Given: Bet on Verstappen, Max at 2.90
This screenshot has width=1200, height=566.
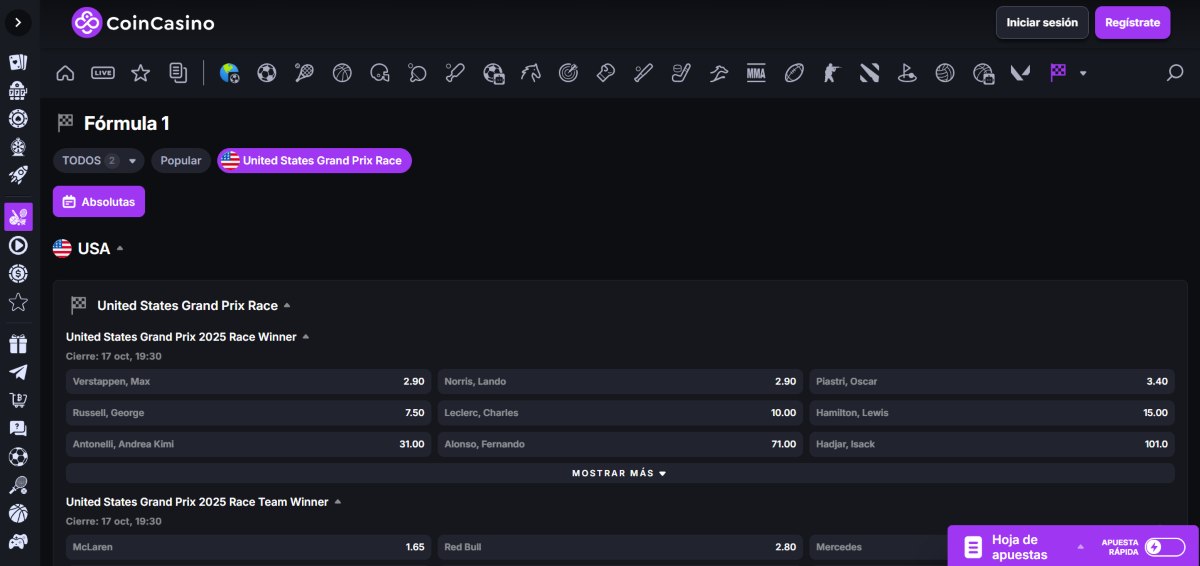Looking at the screenshot, I should [x=249, y=382].
